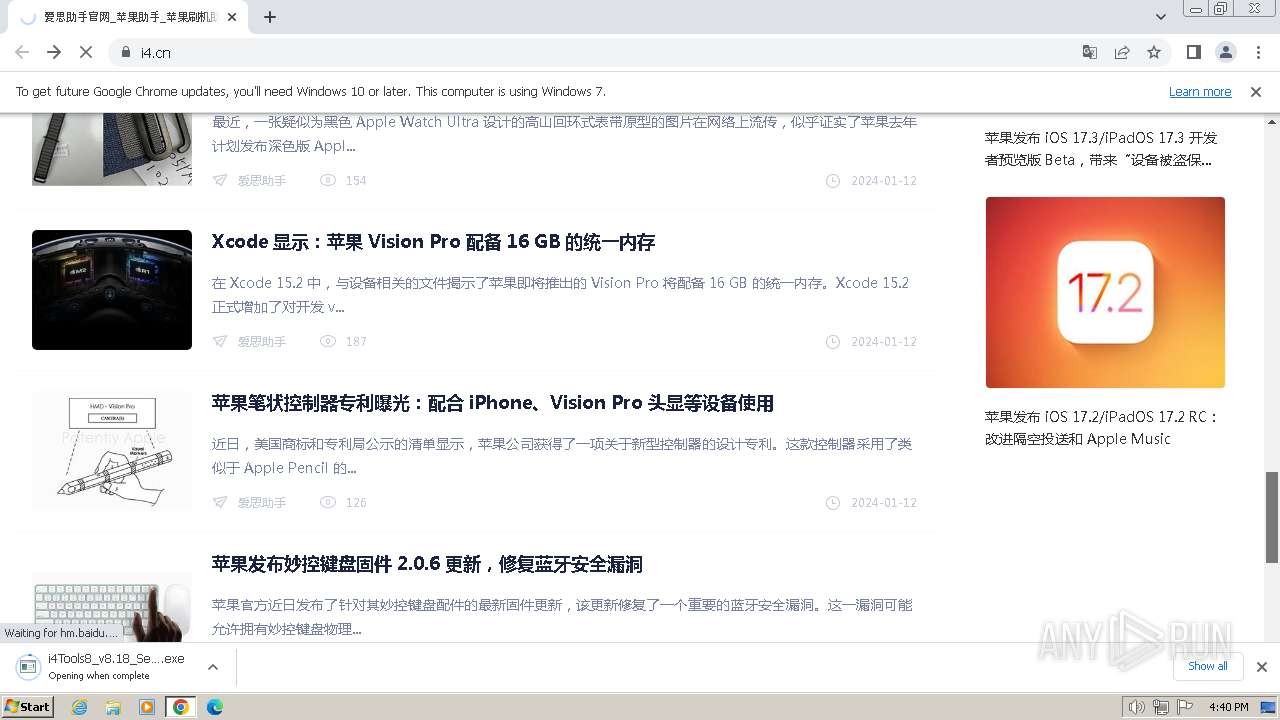The height and width of the screenshot is (720, 1280).
Task: Open the media player taskbar icon
Action: coord(147,707)
